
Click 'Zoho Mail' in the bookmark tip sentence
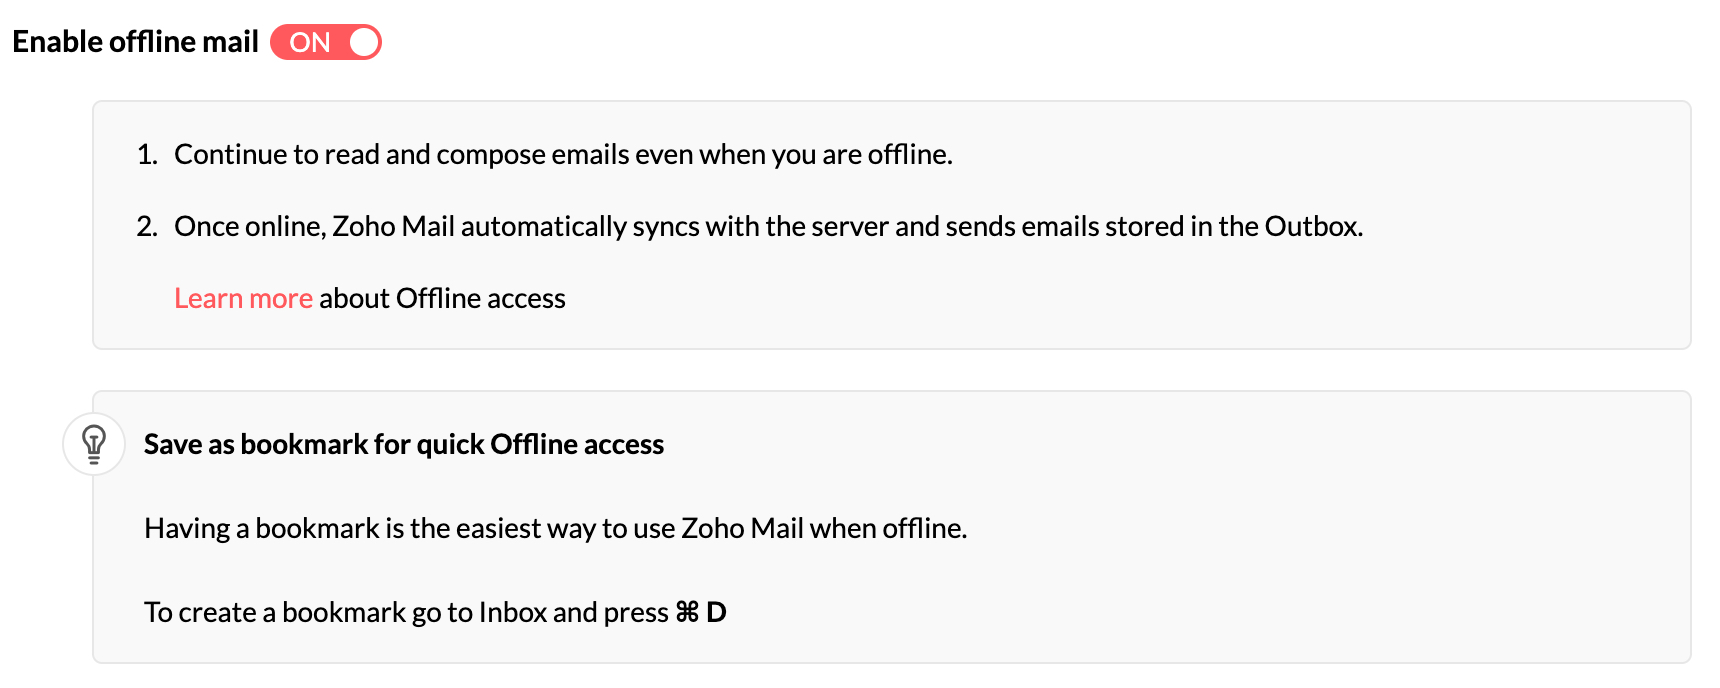(742, 528)
